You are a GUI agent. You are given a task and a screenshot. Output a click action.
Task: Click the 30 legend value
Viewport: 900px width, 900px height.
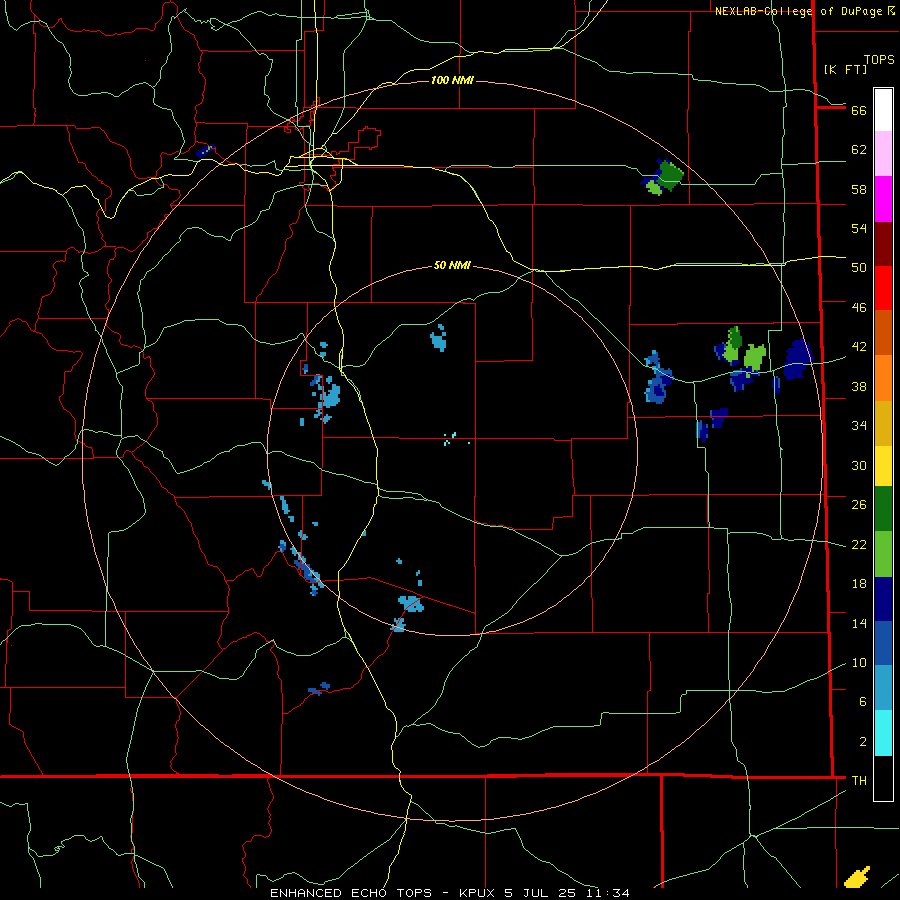[x=859, y=465]
